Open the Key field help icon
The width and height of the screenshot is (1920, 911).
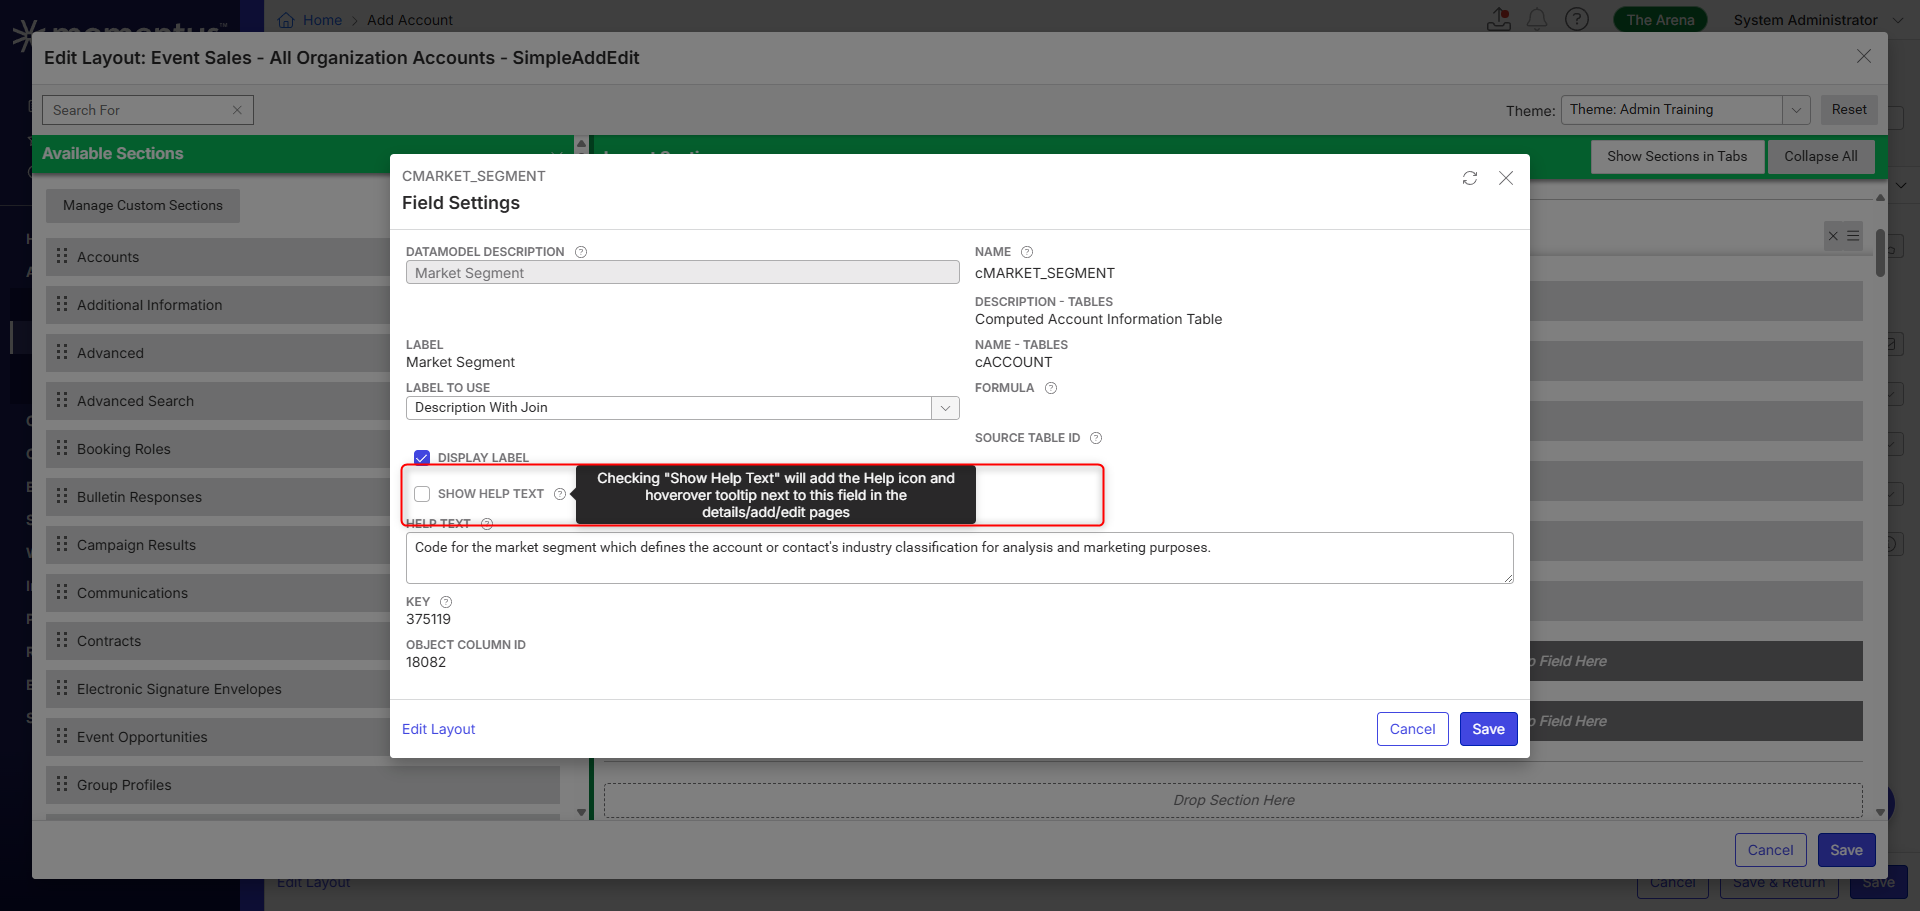[x=446, y=602]
